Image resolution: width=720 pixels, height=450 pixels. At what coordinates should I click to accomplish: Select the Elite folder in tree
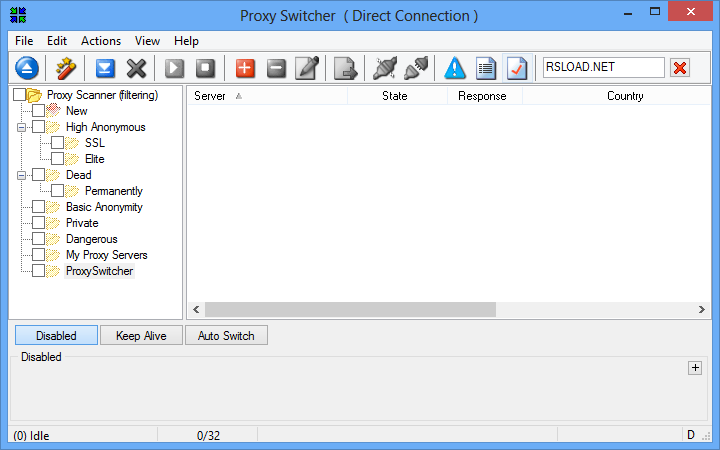coord(95,159)
